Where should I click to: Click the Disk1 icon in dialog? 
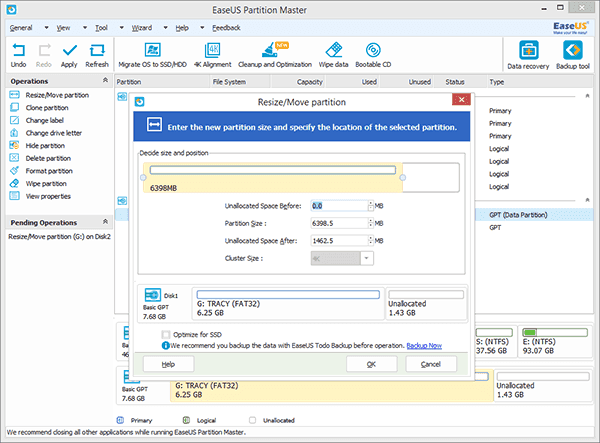(x=153, y=295)
